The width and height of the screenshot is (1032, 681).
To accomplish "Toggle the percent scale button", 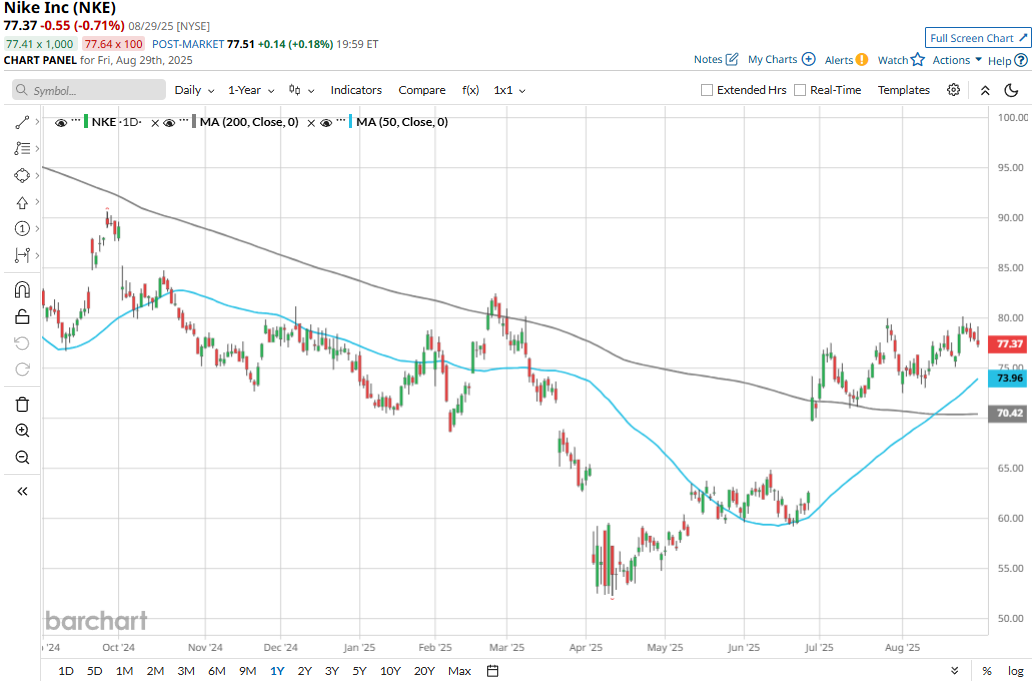I will click(987, 671).
